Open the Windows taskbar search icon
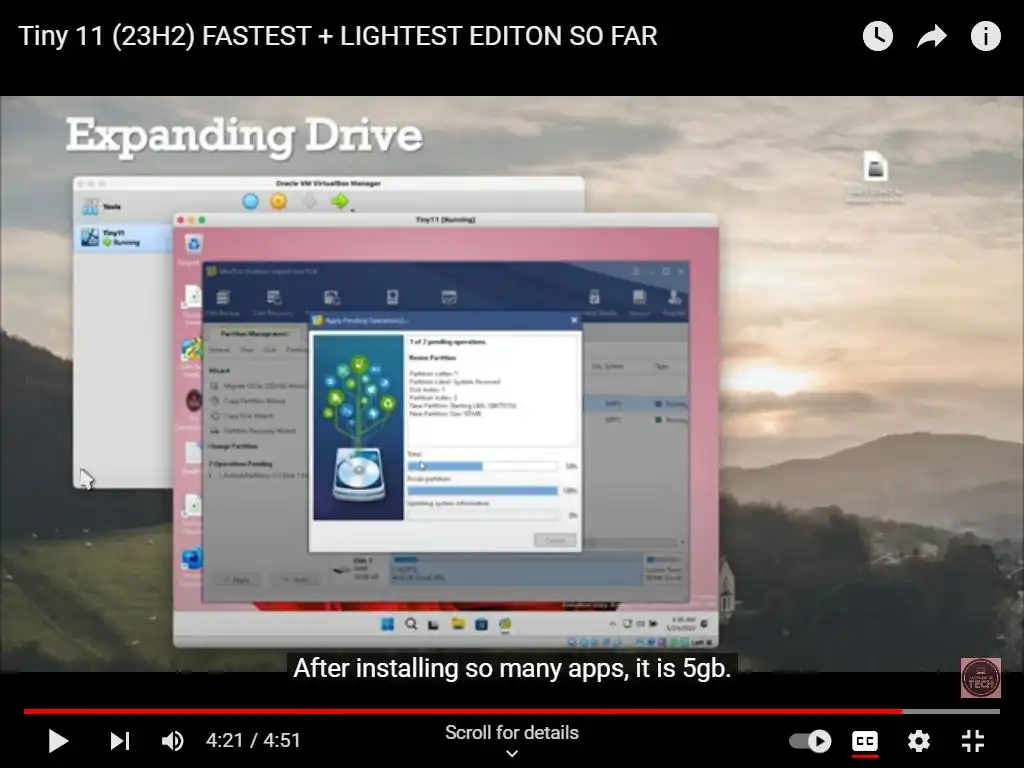1024x768 pixels. (411, 624)
